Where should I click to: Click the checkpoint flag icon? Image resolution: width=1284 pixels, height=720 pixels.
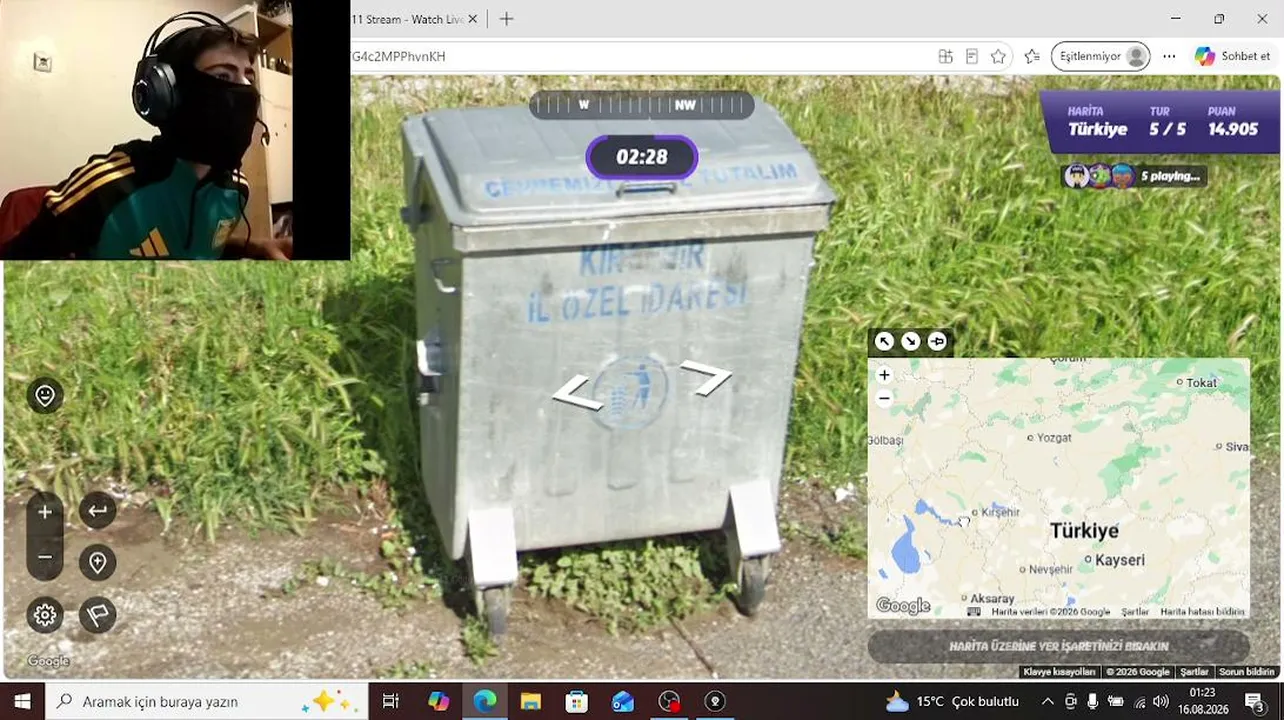pos(97,615)
